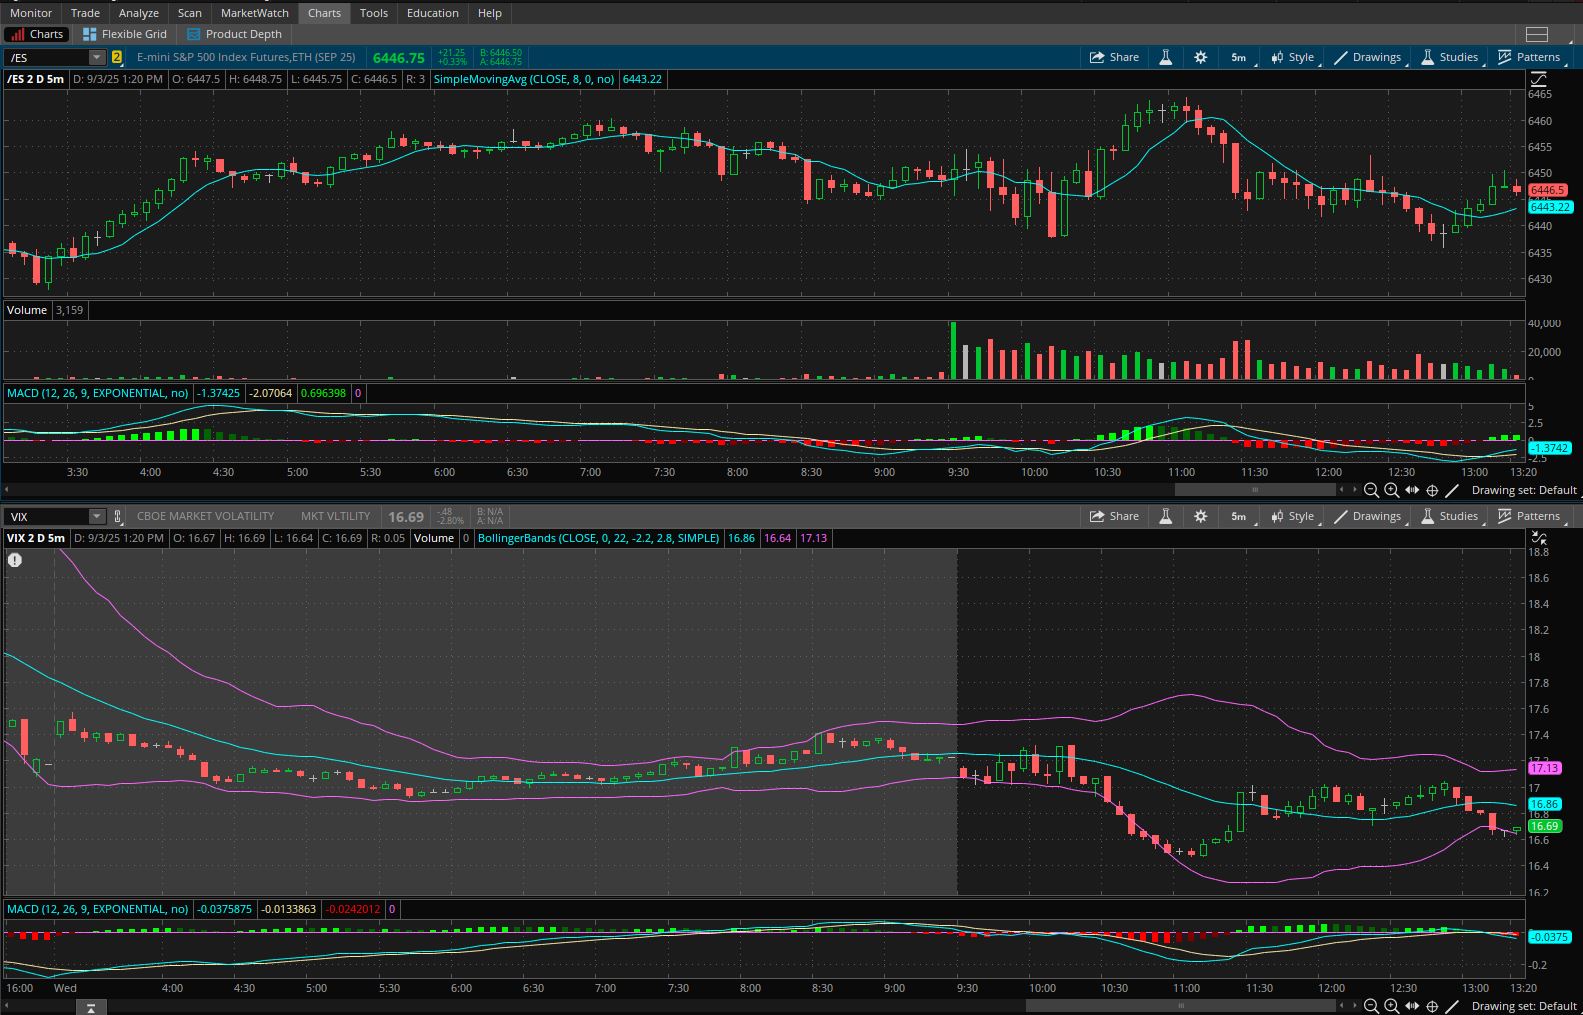Share the /ES chart
The image size is (1583, 1015).
click(x=1114, y=57)
